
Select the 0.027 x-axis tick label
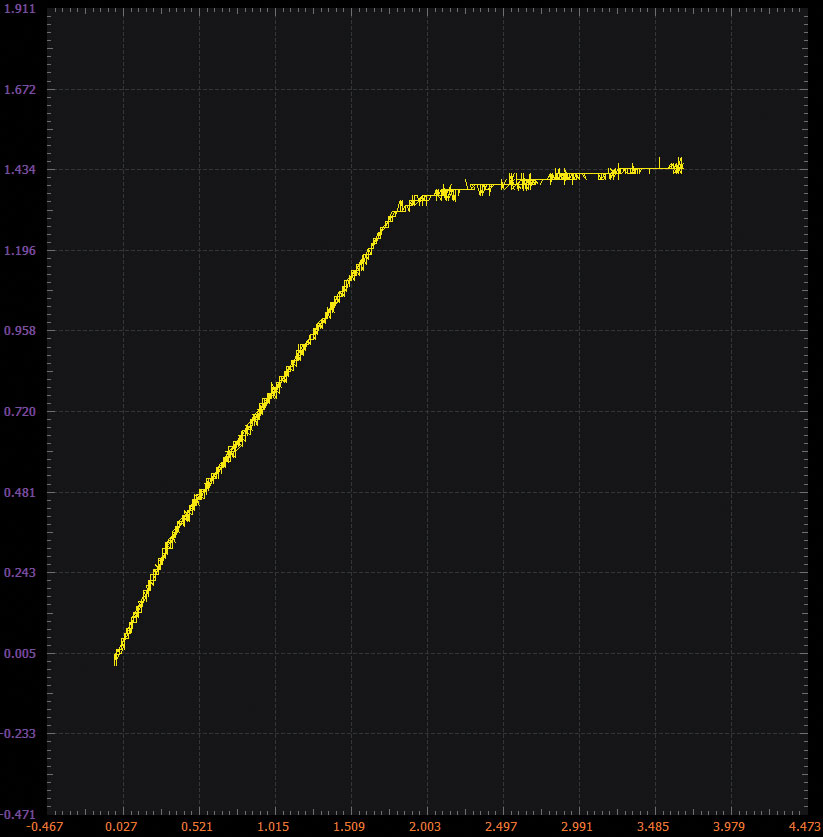[x=122, y=827]
